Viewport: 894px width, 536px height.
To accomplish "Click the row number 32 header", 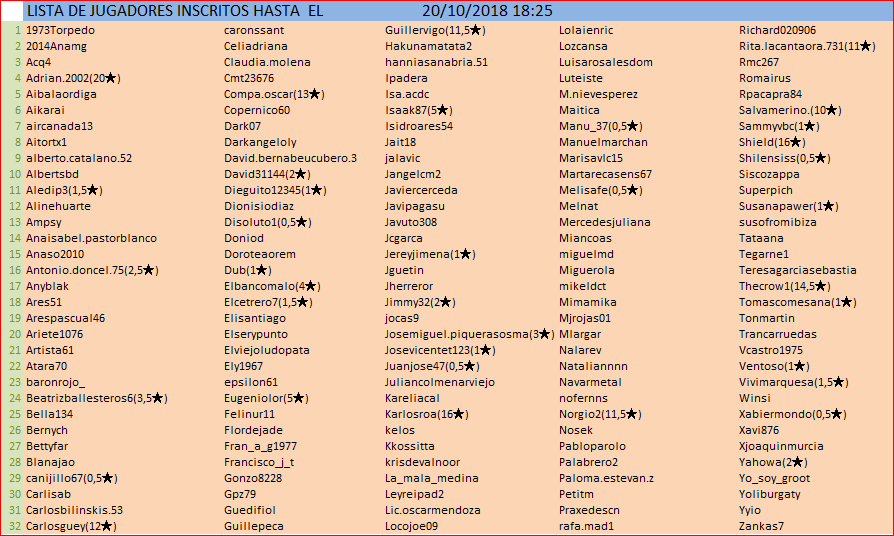I will coord(15,526).
